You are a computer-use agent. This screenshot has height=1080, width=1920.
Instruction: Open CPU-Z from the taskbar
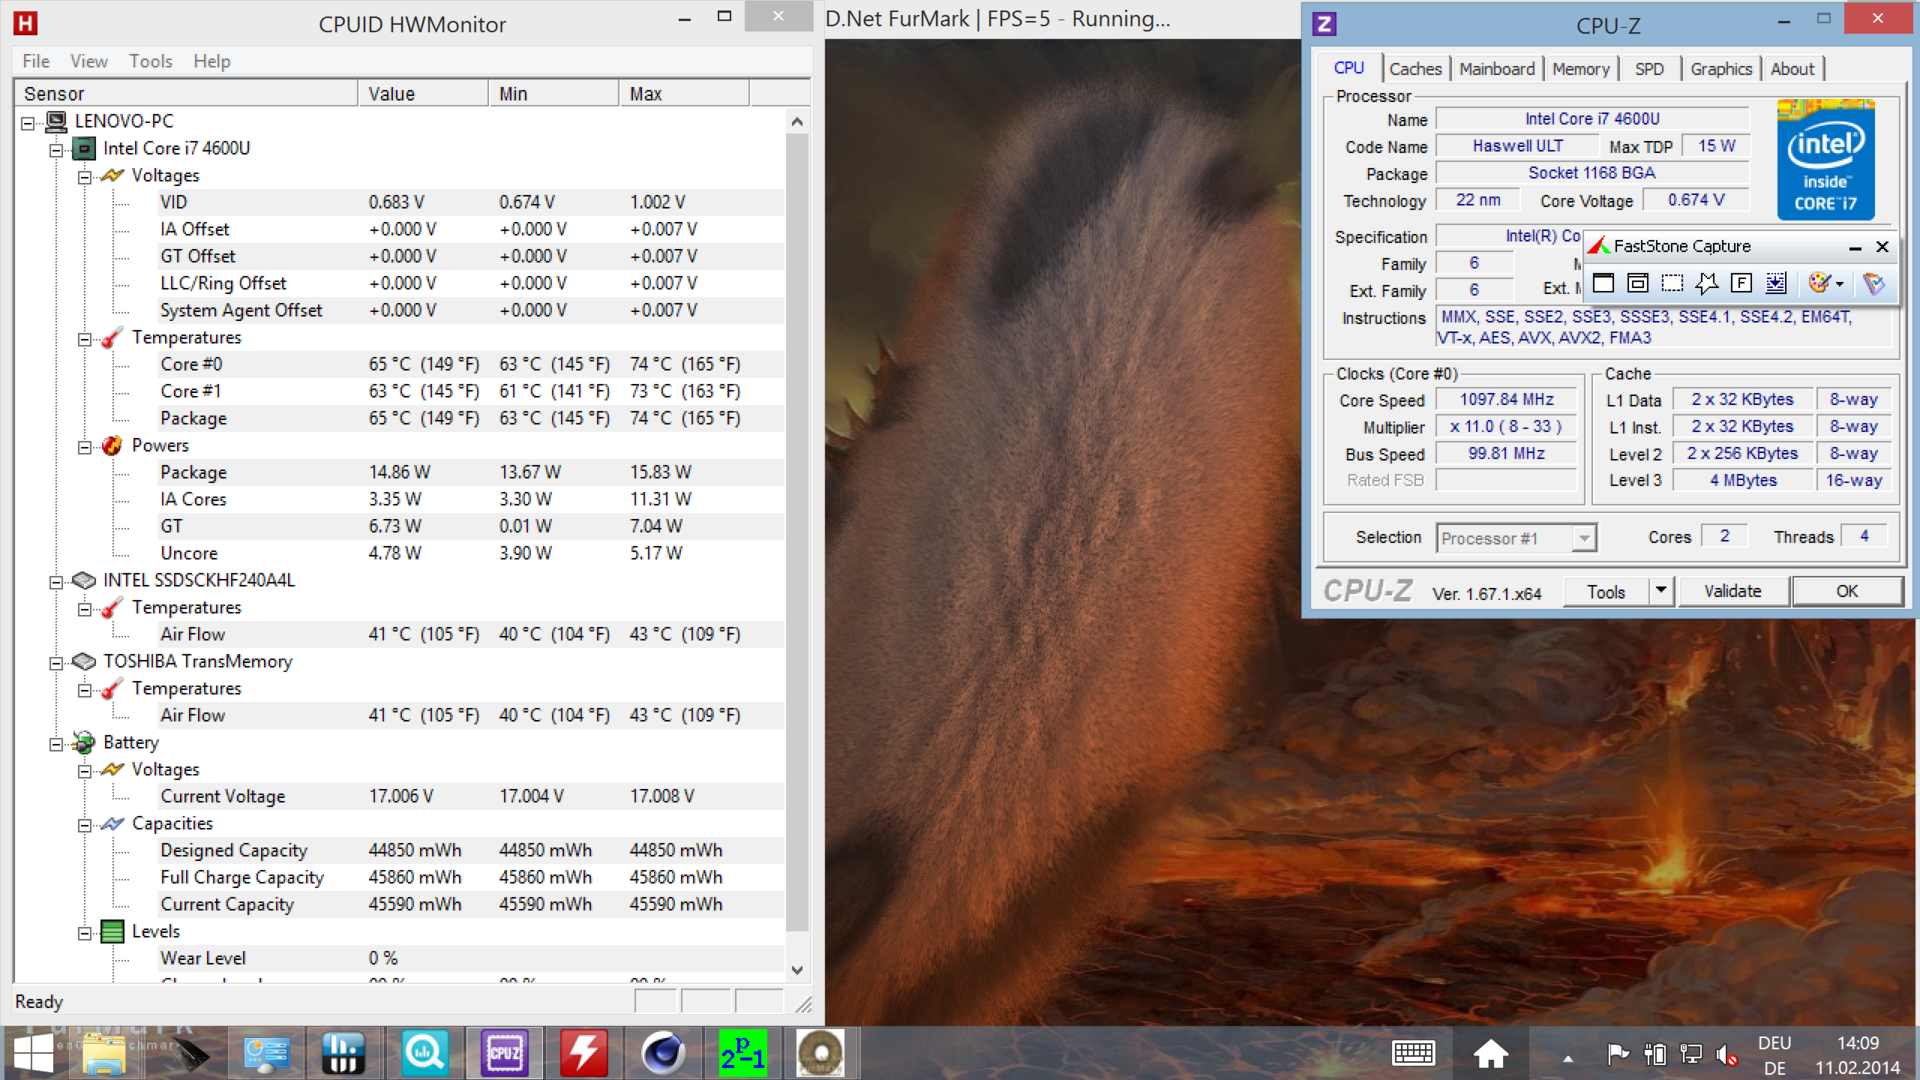point(504,1053)
